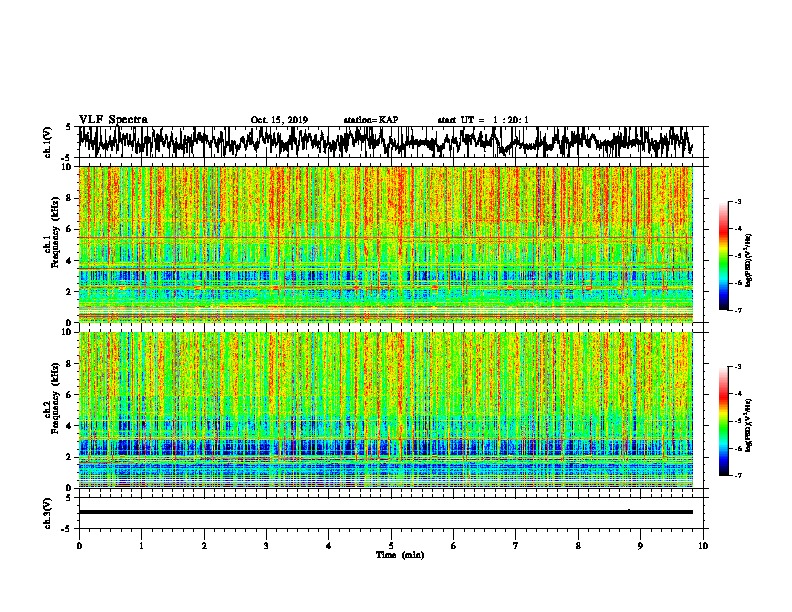Click inside the ch.1 spectrogram panel
Screen dimensions: 792x612
(x=385, y=244)
